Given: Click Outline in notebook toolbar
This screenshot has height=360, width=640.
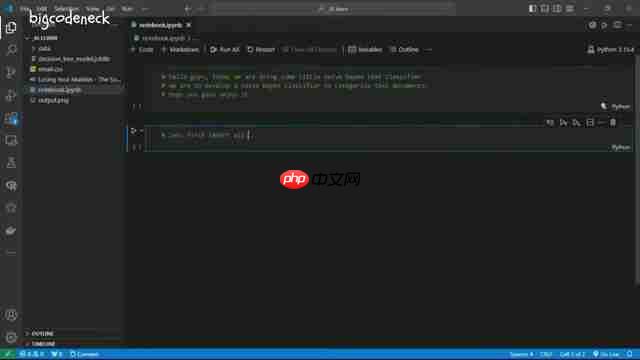Looking at the screenshot, I should [404, 50].
